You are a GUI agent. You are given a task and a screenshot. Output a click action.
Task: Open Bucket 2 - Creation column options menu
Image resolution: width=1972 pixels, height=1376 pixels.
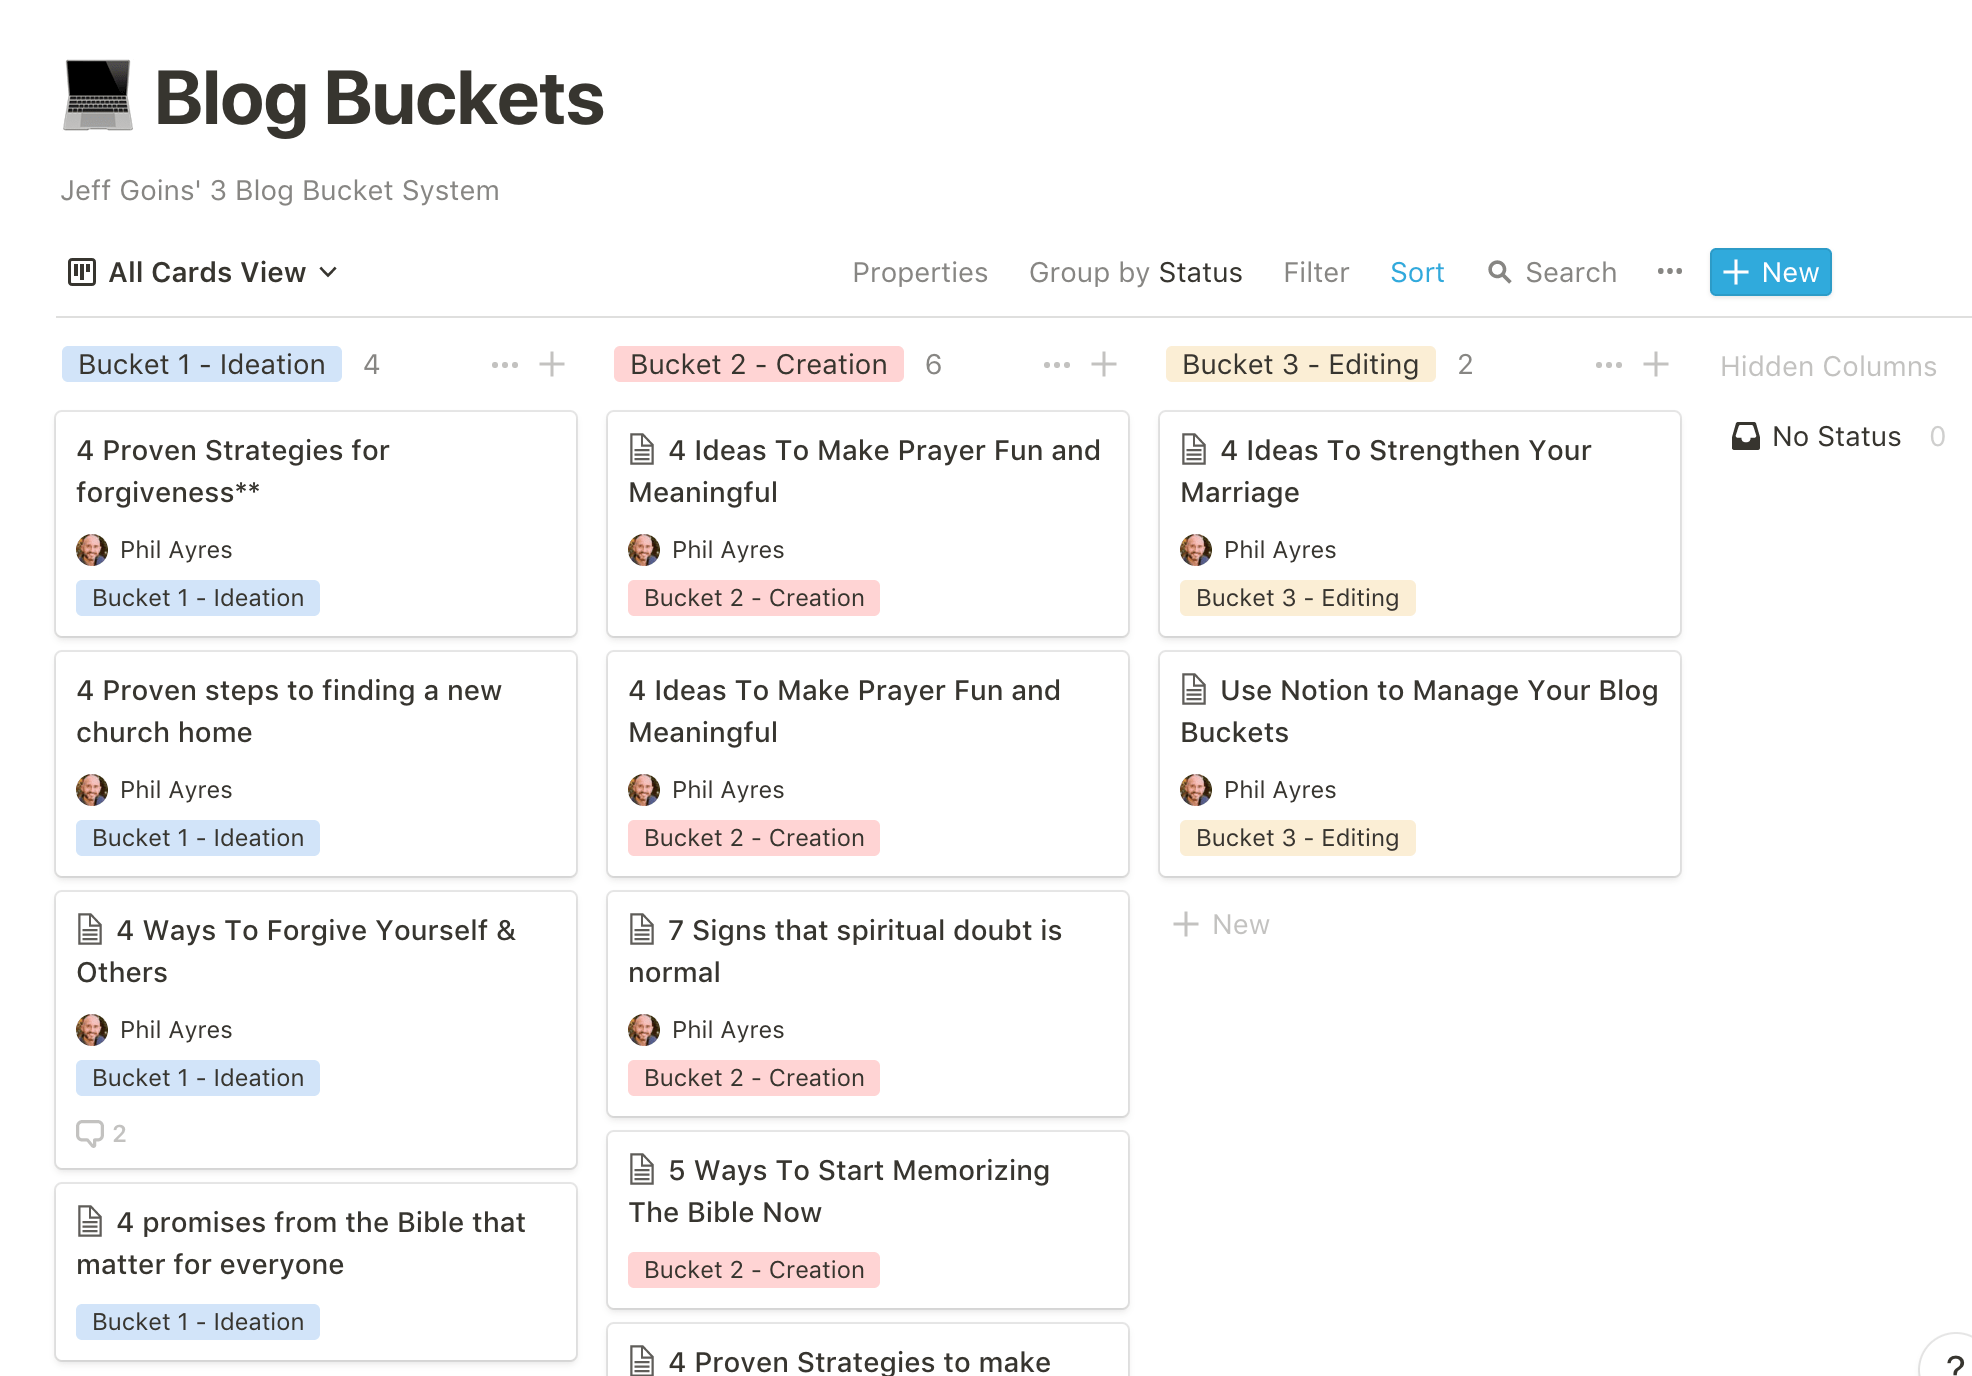(1056, 364)
